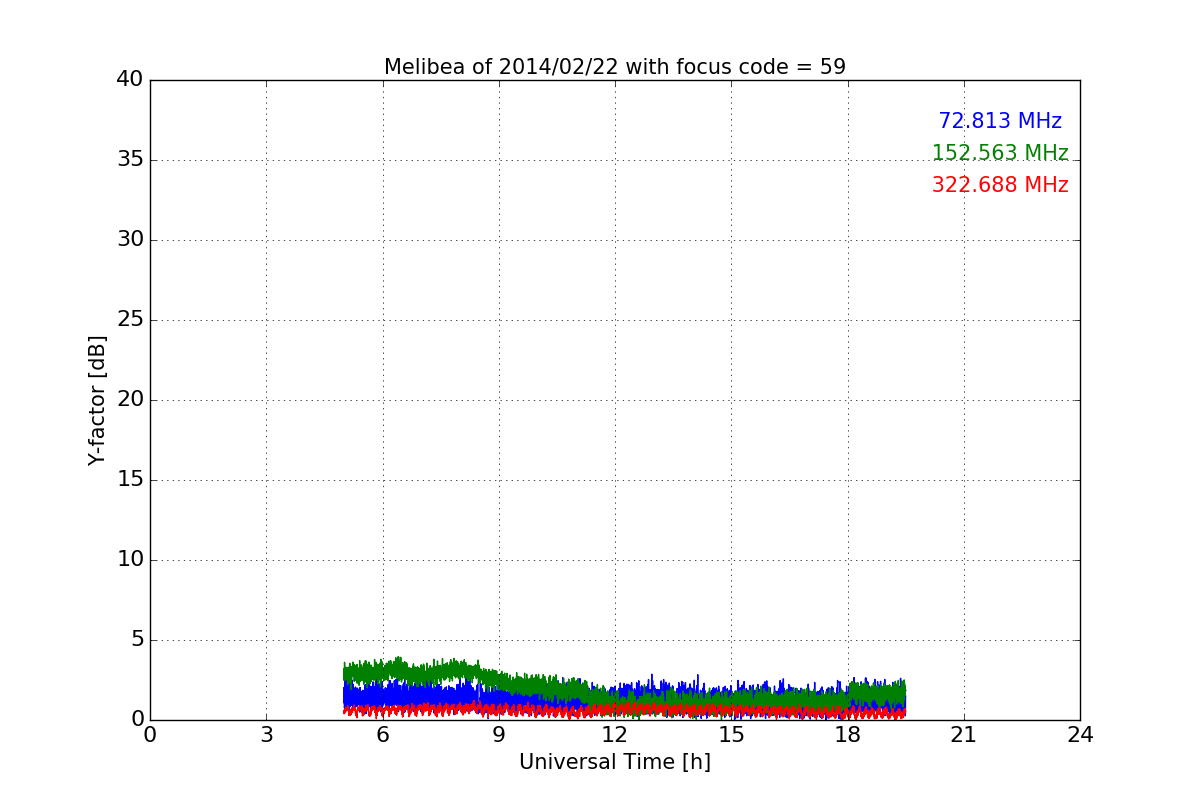The height and width of the screenshot is (800, 1200).
Task: Click the y-axis tick label 25
Action: [x=130, y=320]
